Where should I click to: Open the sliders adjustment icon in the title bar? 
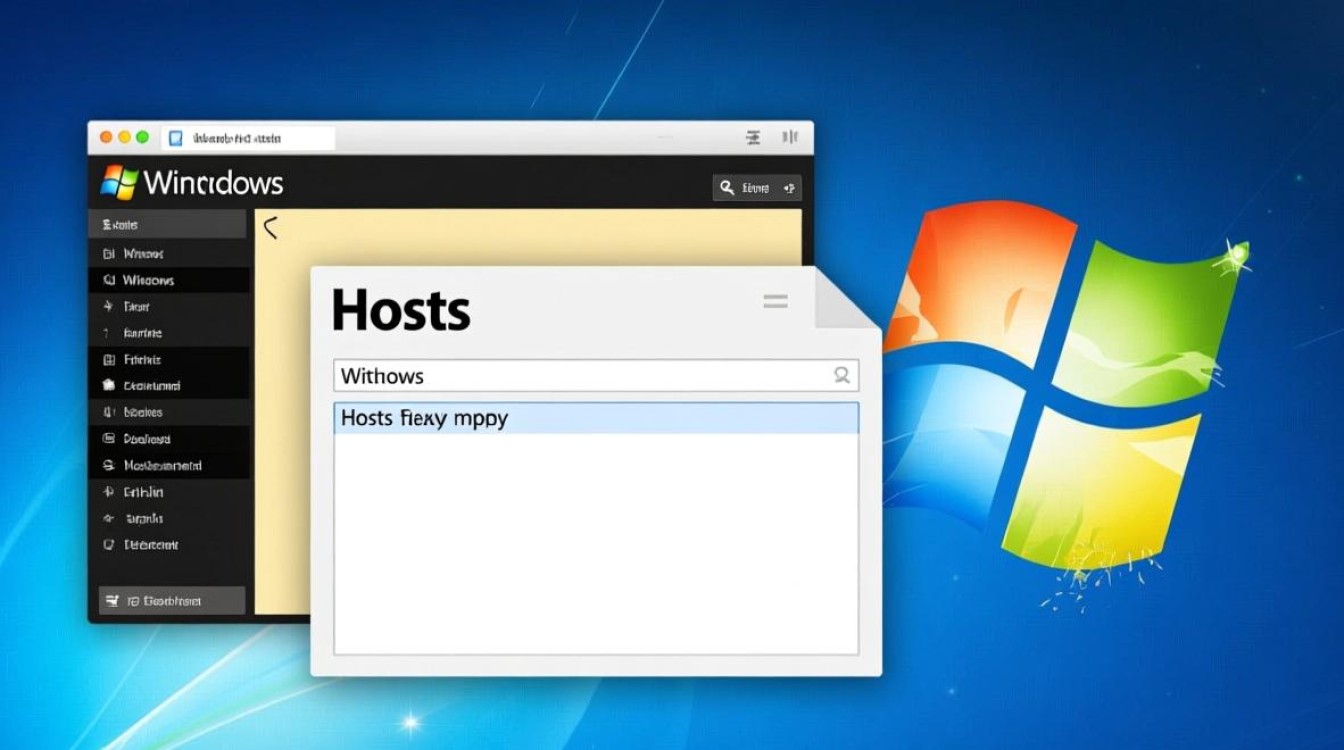pyautogui.click(x=753, y=137)
